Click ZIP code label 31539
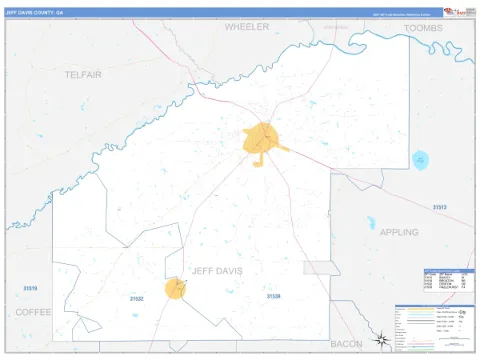This screenshot has width=480, height=360. (x=273, y=296)
